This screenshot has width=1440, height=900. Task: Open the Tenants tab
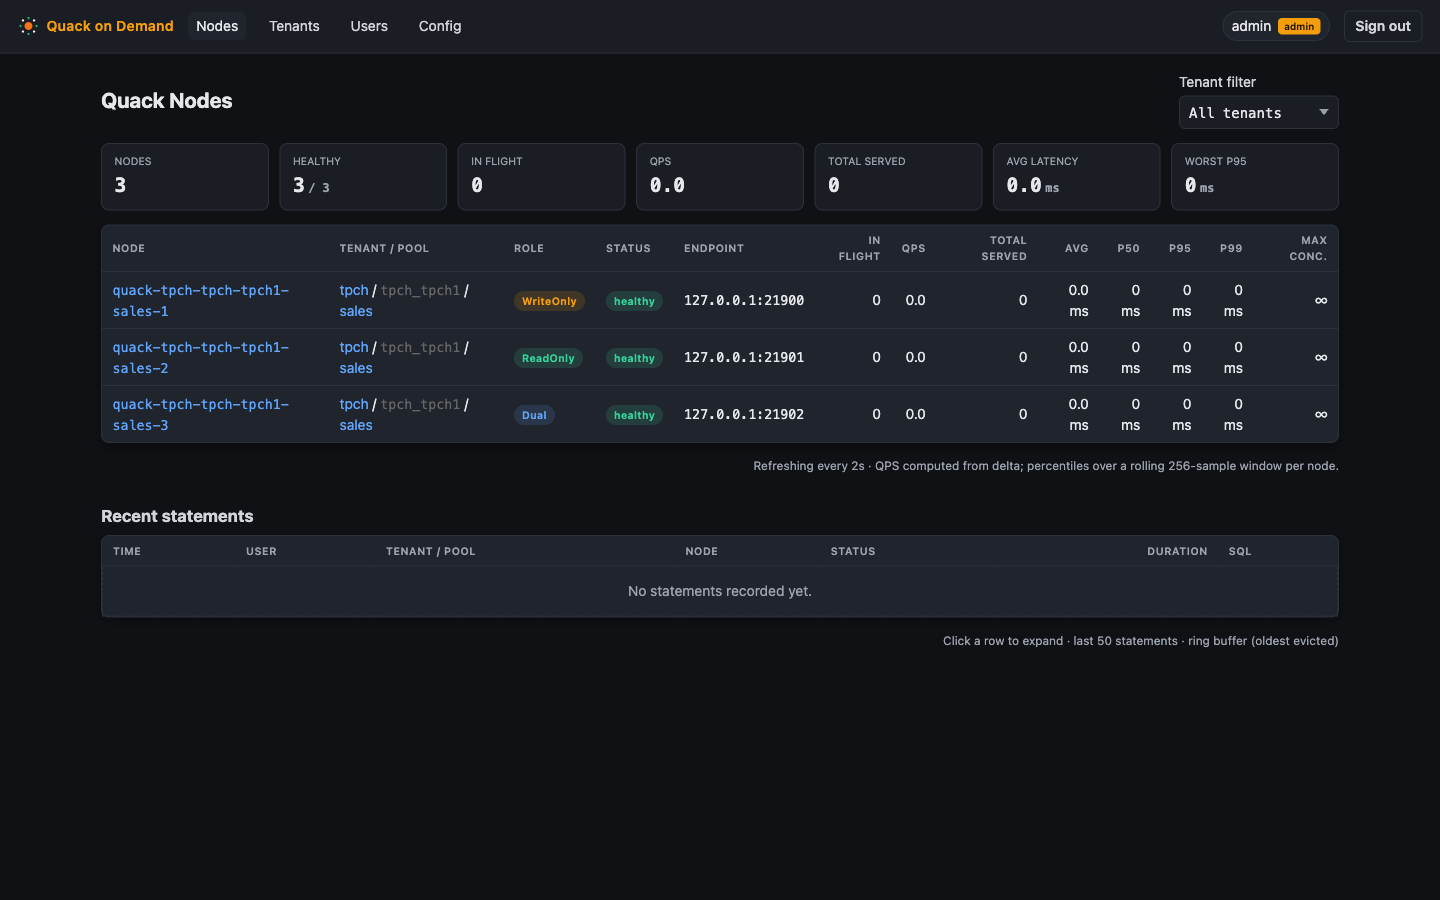(294, 26)
